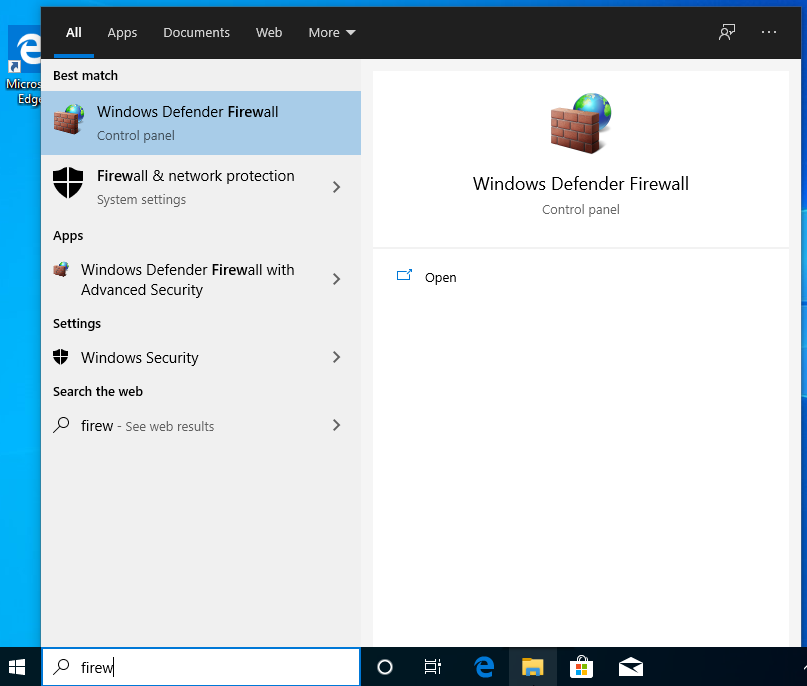
Task: Expand arrow for Firewall with Advanced Security
Action: (x=336, y=279)
